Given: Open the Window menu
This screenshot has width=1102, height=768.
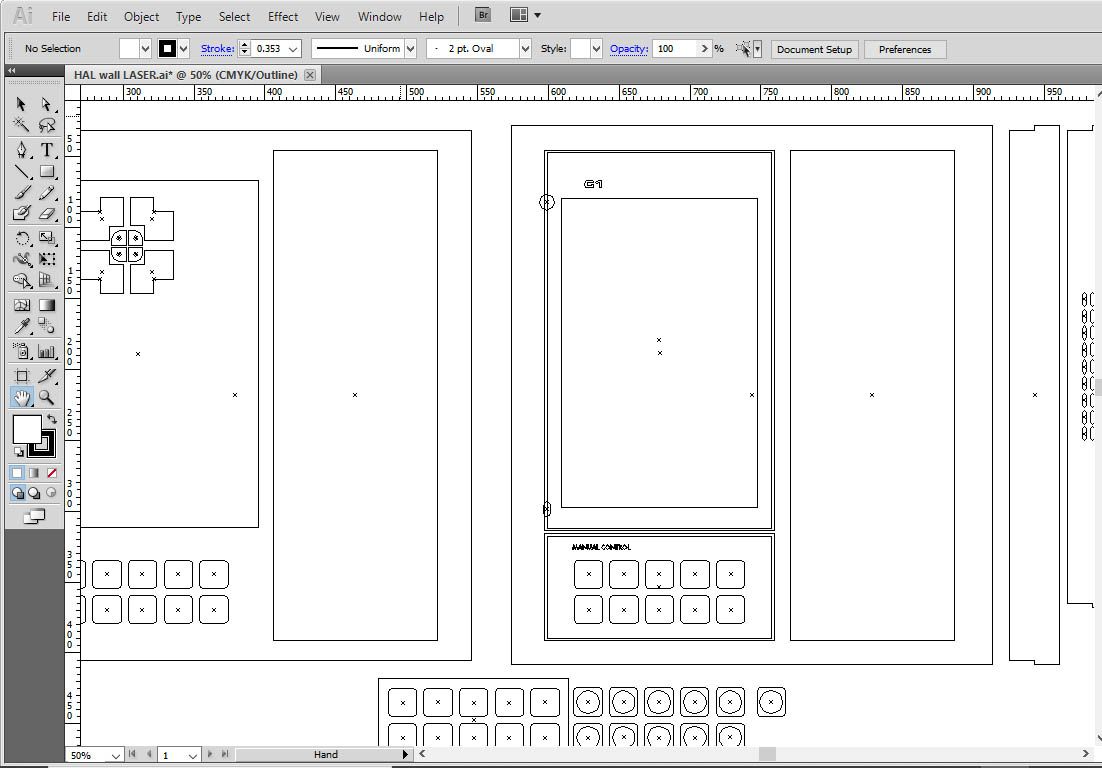Looking at the screenshot, I should (x=380, y=16).
